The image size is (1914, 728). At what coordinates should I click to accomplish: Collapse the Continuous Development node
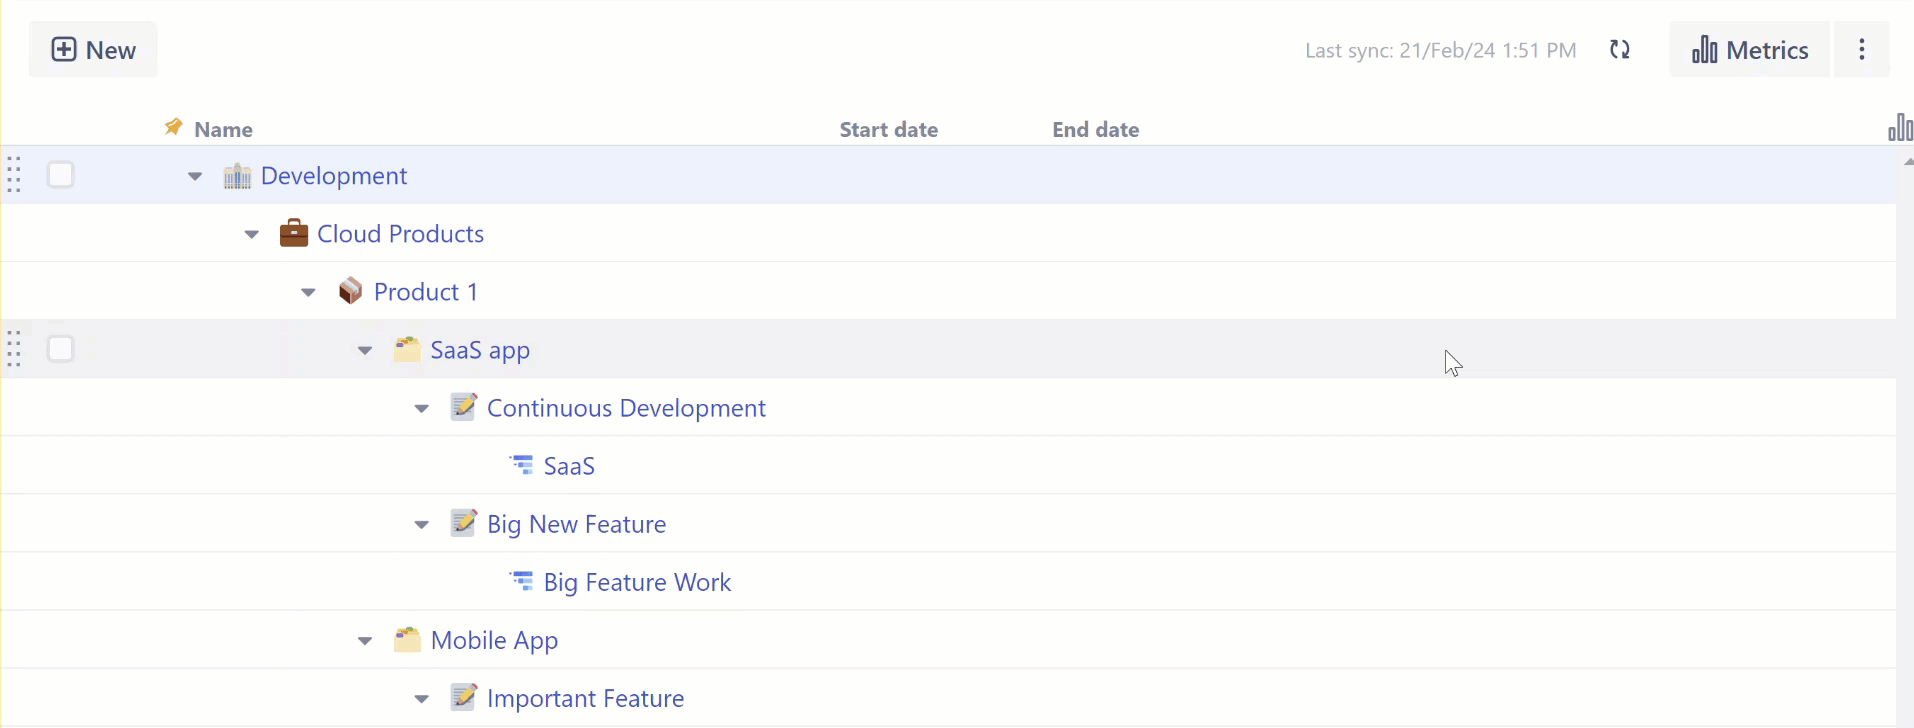pos(422,409)
